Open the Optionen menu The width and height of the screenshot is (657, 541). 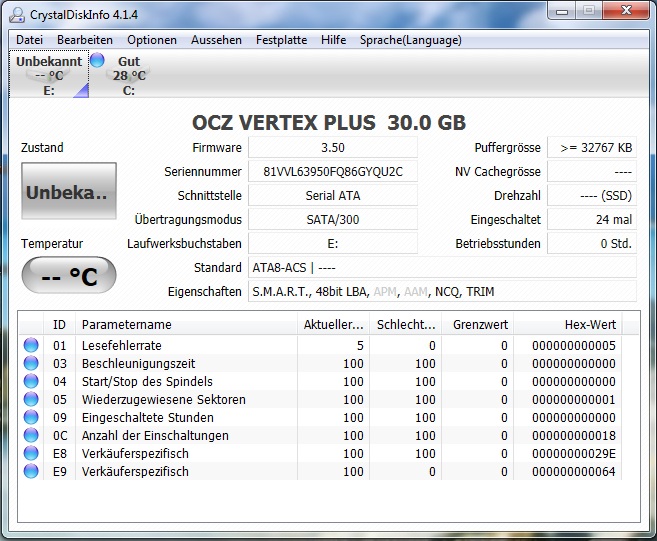click(x=152, y=40)
